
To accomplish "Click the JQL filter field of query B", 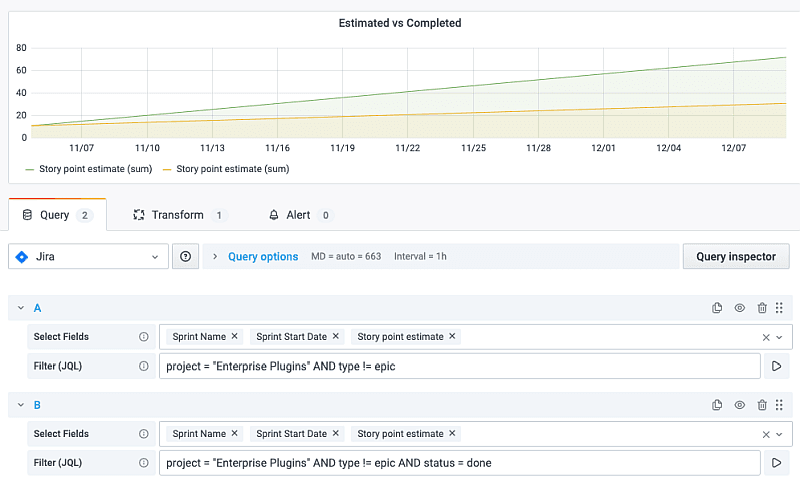I will point(460,463).
